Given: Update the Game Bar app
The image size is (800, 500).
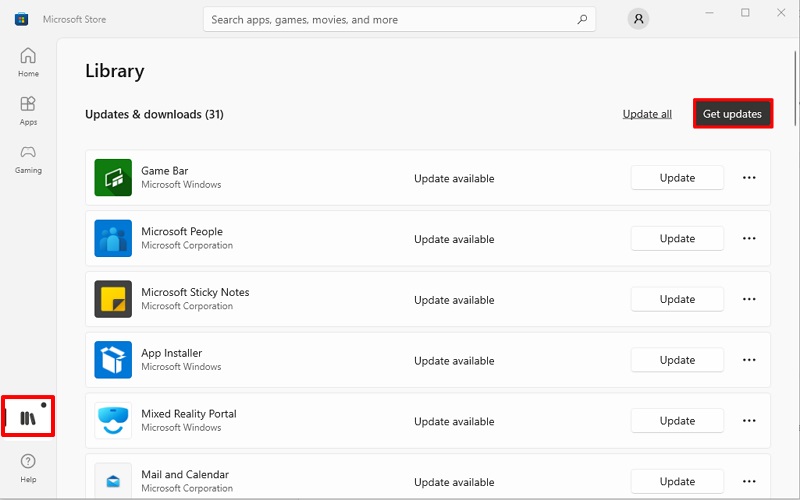Looking at the screenshot, I should (677, 178).
